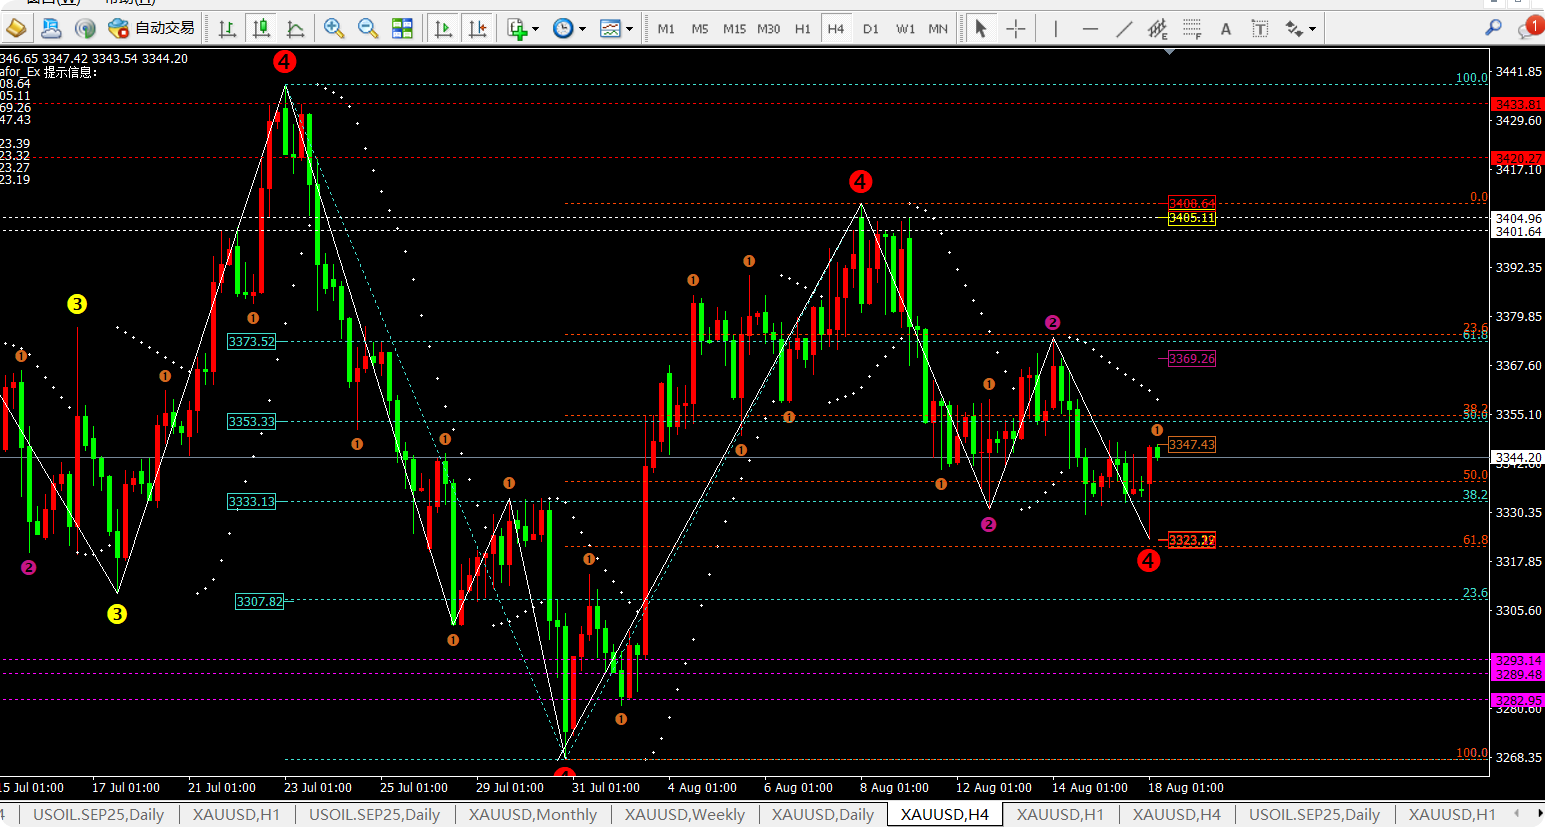Select the Trendline drawing tool
Viewport: 1545px width, 828px height.
[x=1124, y=29]
